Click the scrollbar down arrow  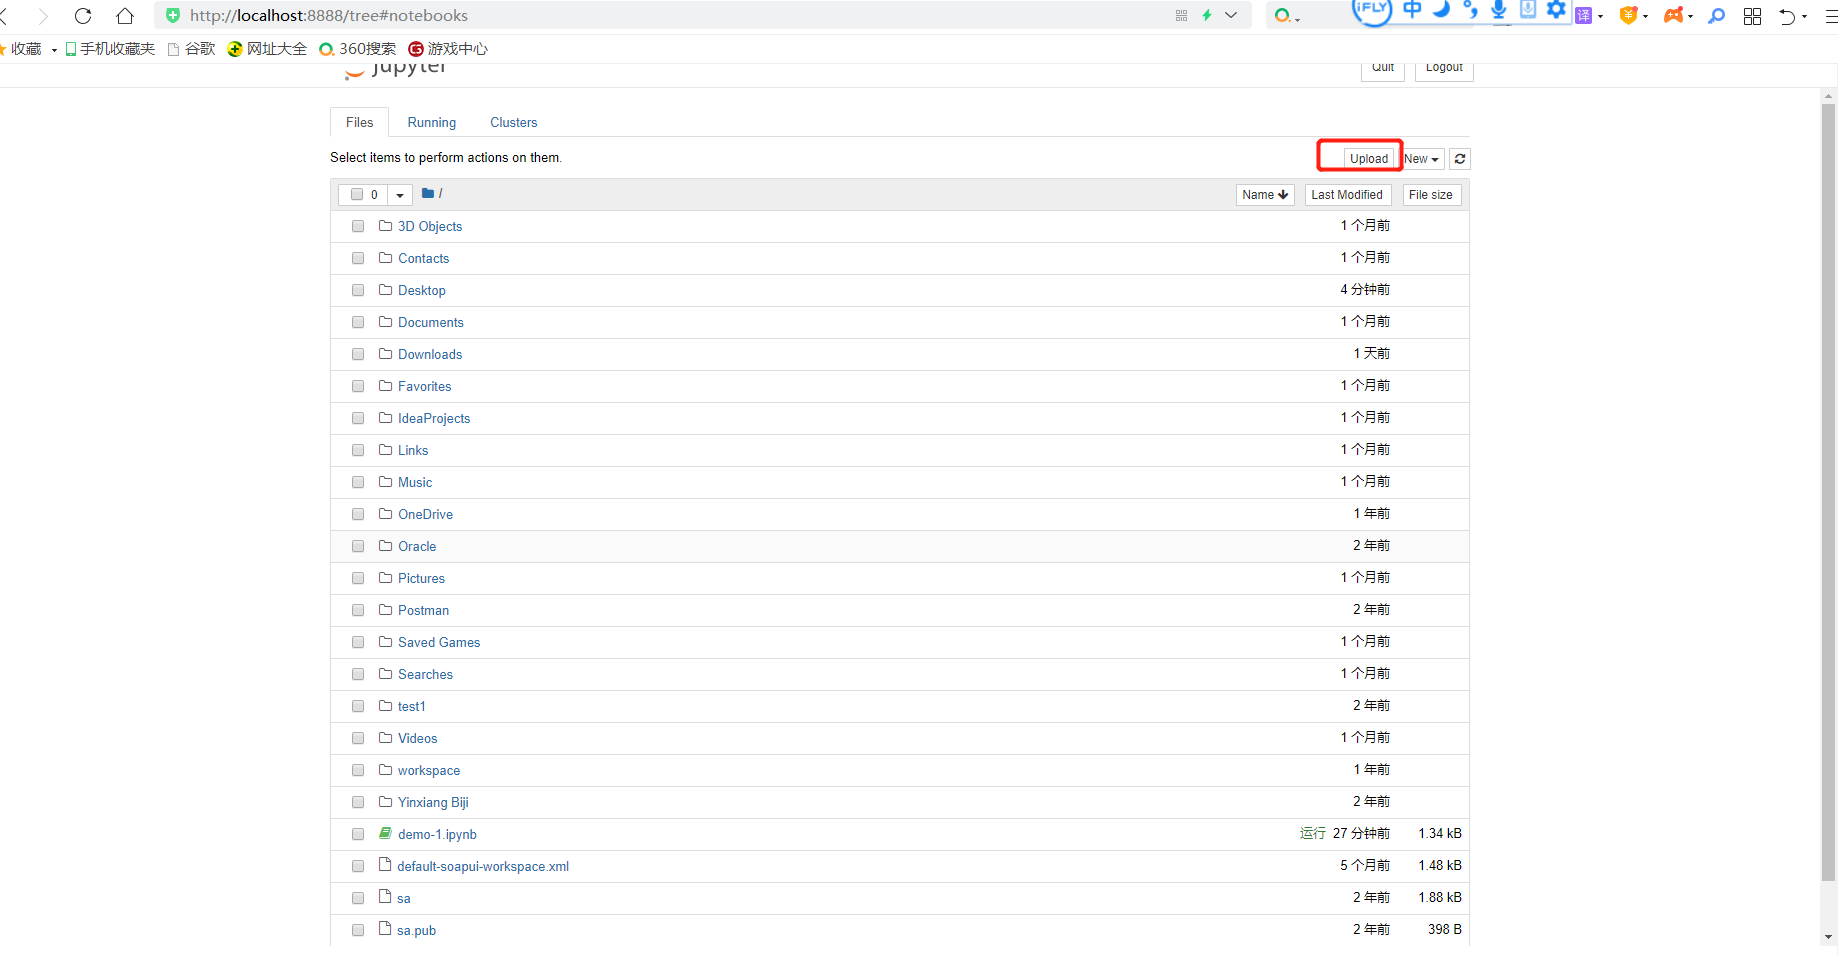click(x=1828, y=937)
